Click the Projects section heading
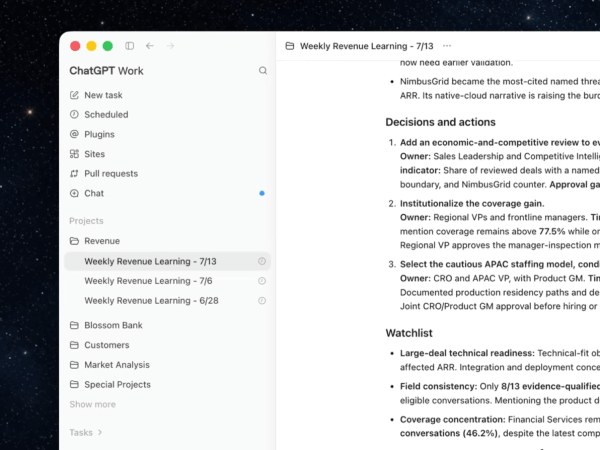This screenshot has height=450, width=600. click(86, 221)
